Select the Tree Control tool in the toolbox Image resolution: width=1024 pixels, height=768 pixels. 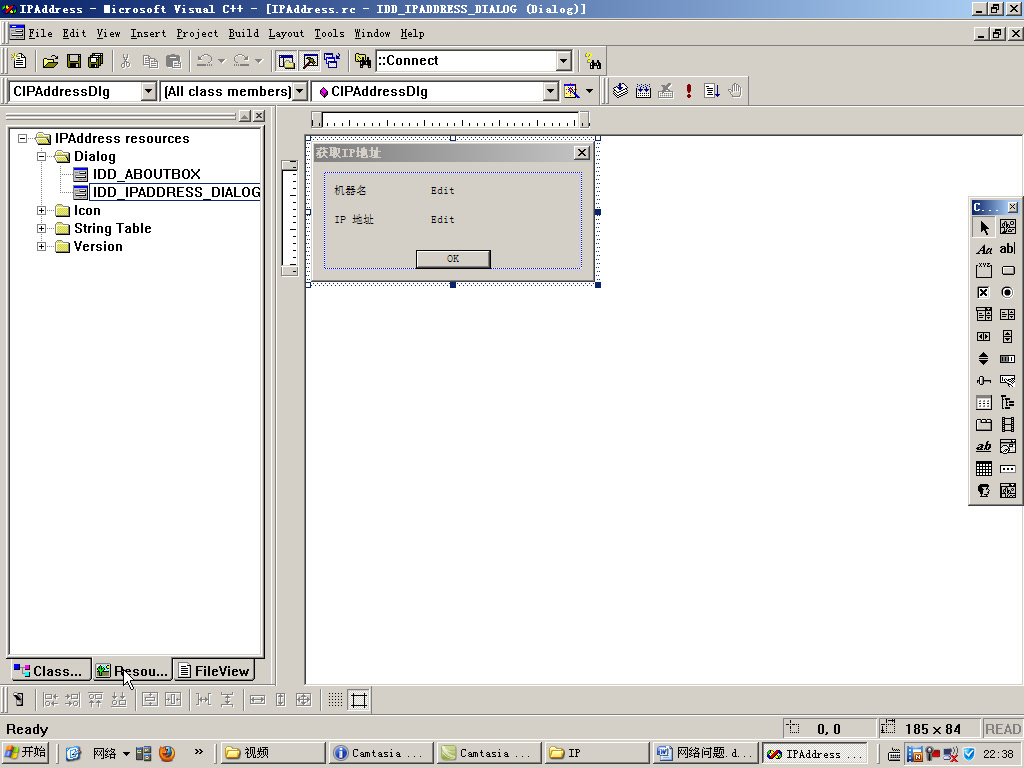(x=1008, y=402)
